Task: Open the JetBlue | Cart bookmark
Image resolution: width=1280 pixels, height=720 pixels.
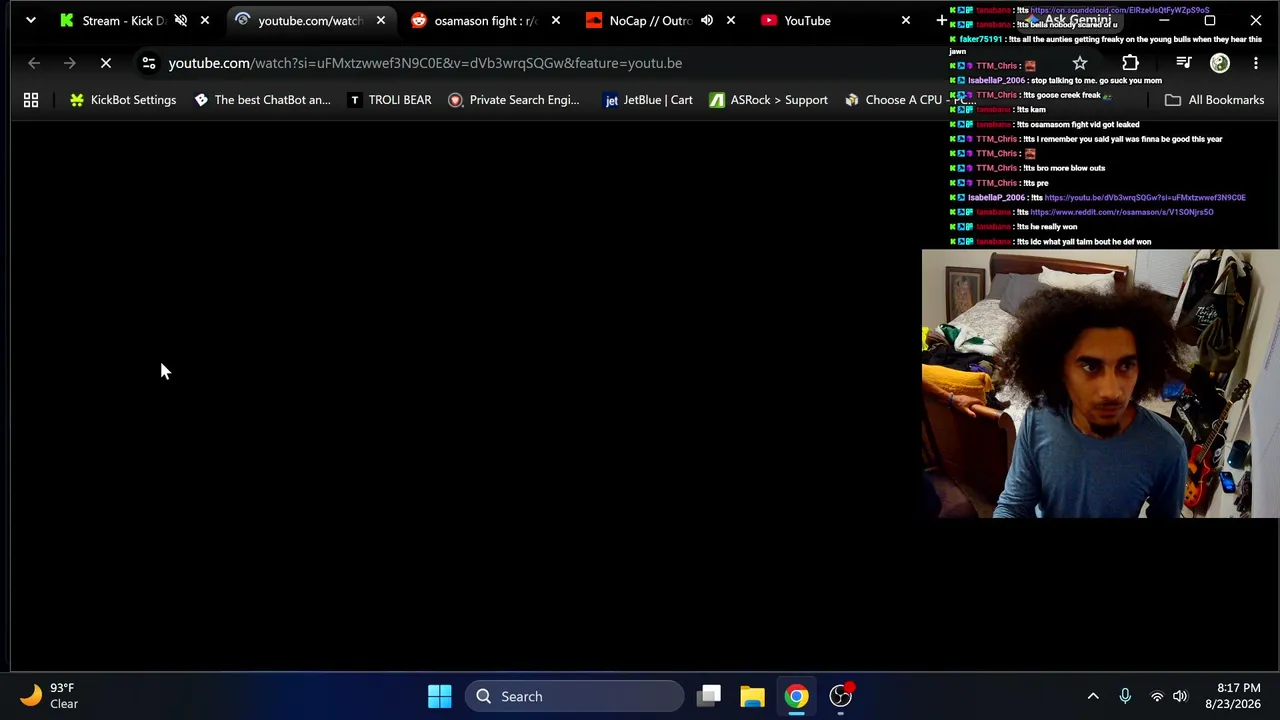Action: pos(649,100)
